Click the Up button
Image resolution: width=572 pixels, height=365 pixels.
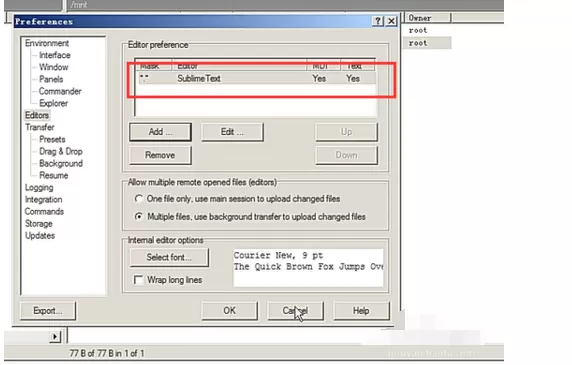click(x=346, y=132)
